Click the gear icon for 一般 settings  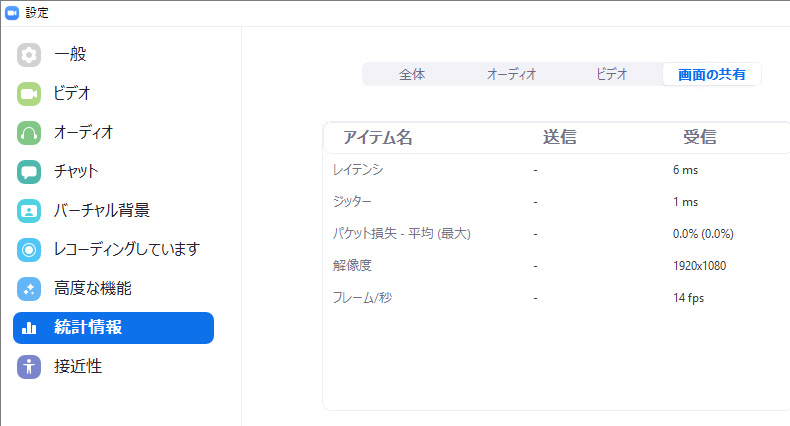point(29,55)
